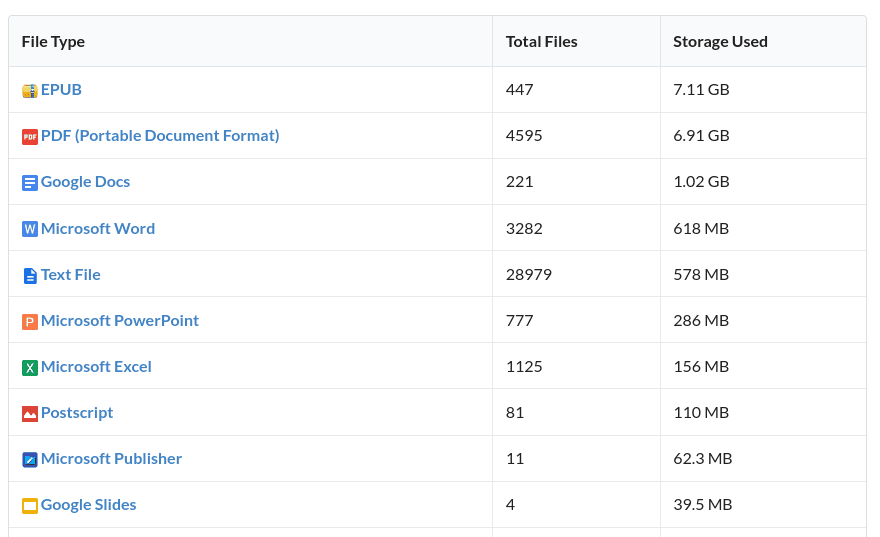Click the 156 MB storage value
Screen dimensions: 880x537
point(701,366)
